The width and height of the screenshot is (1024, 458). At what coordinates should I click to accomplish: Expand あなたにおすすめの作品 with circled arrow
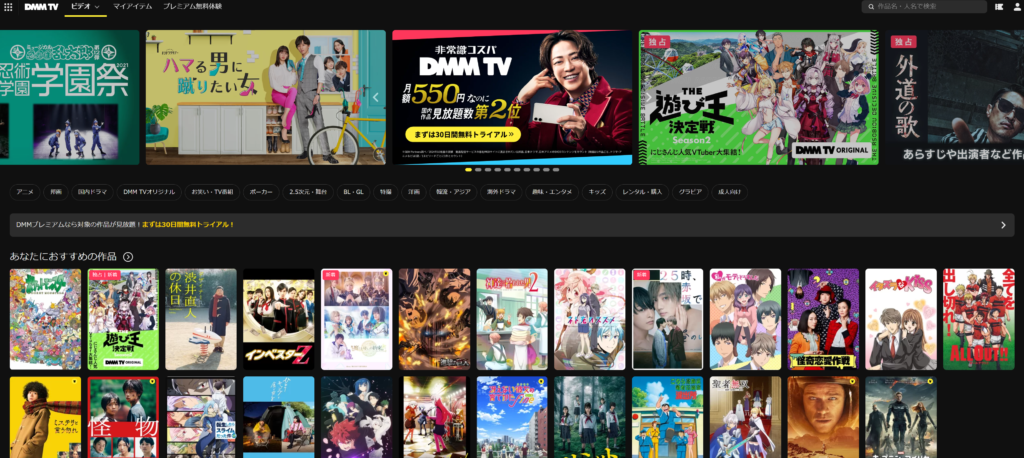(x=128, y=257)
